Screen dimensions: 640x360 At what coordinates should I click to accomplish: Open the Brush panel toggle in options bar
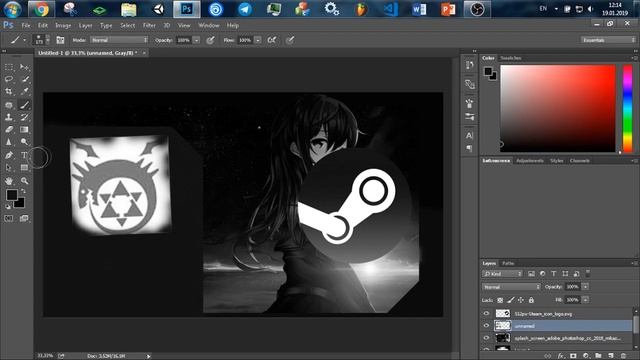tap(60, 40)
